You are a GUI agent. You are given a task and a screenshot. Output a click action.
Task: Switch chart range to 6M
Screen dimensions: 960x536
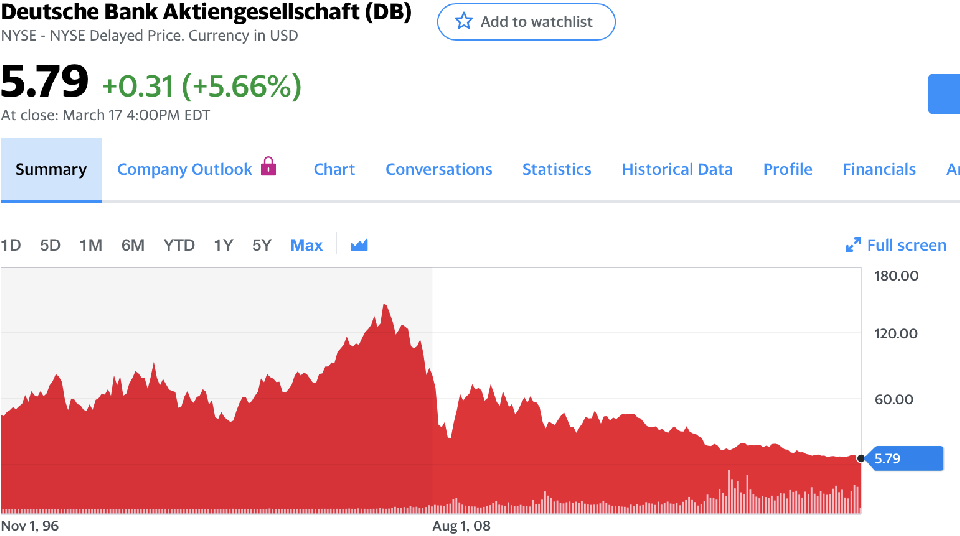pyautogui.click(x=132, y=245)
